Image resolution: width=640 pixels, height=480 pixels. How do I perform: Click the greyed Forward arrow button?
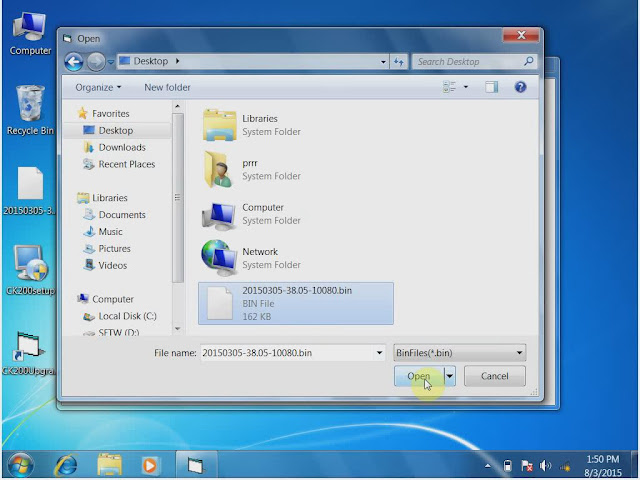(96, 62)
